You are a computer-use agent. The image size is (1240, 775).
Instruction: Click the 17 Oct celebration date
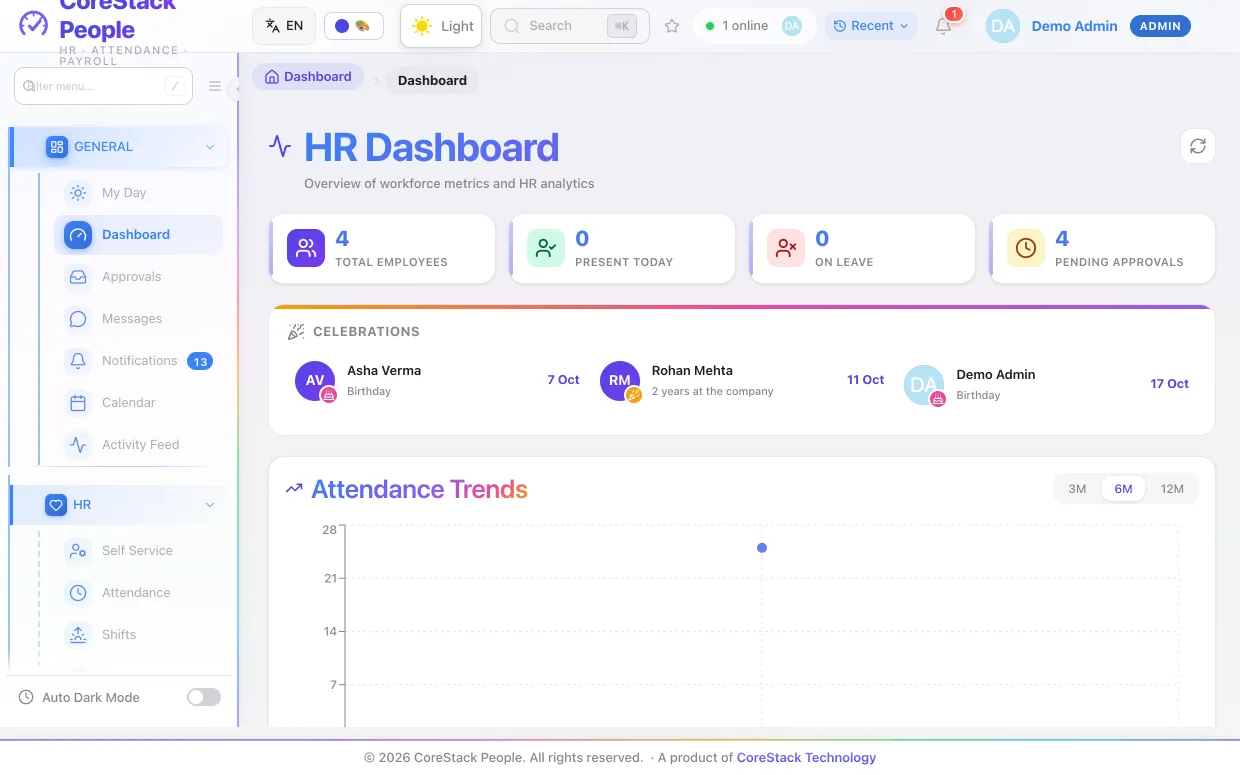1169,384
